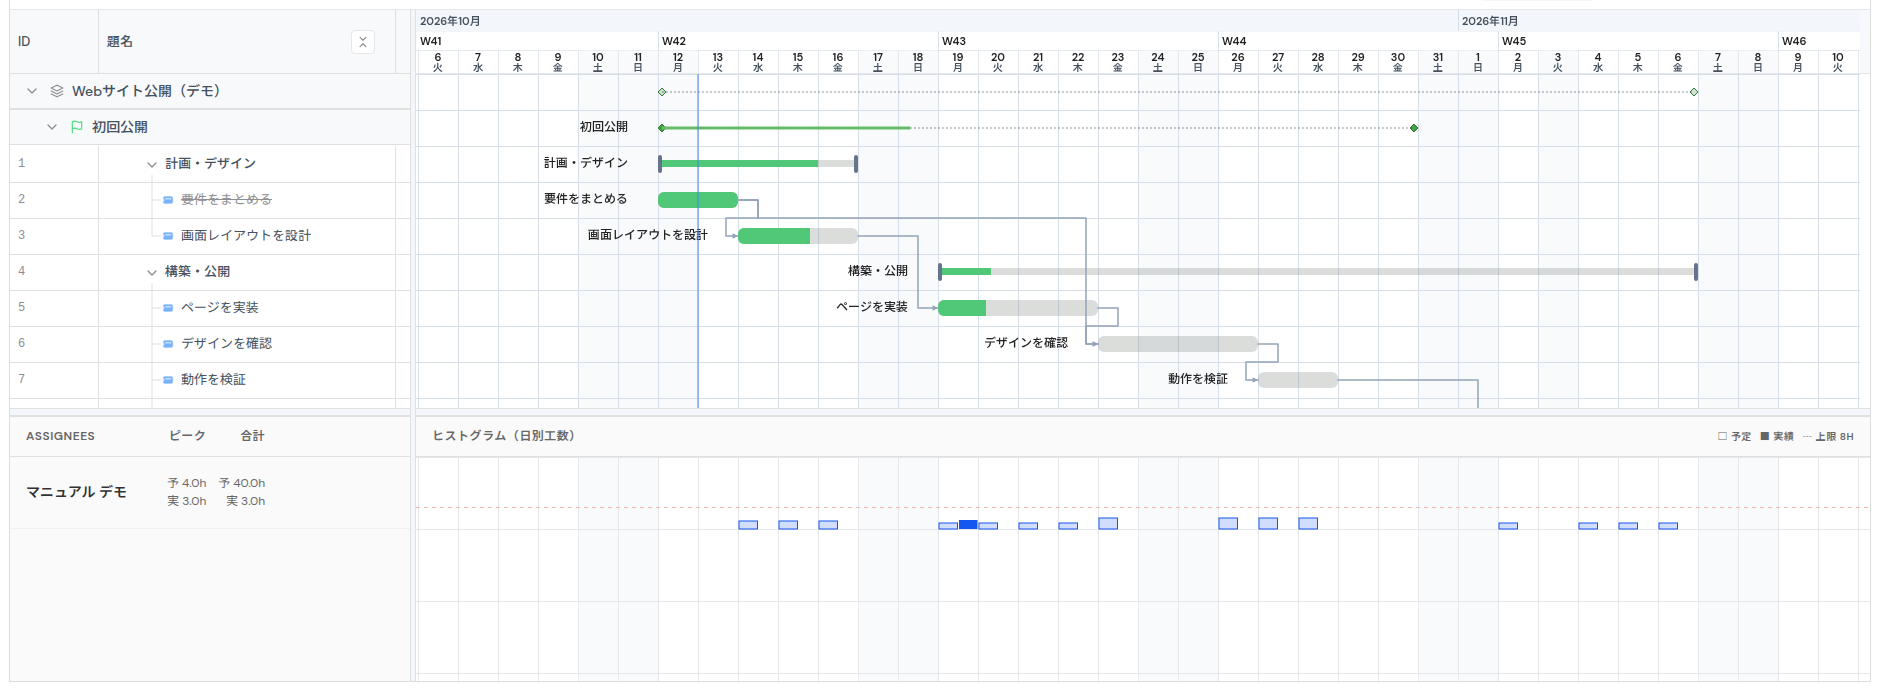Select the 画面レイアウトを設計 task name in list

click(246, 236)
